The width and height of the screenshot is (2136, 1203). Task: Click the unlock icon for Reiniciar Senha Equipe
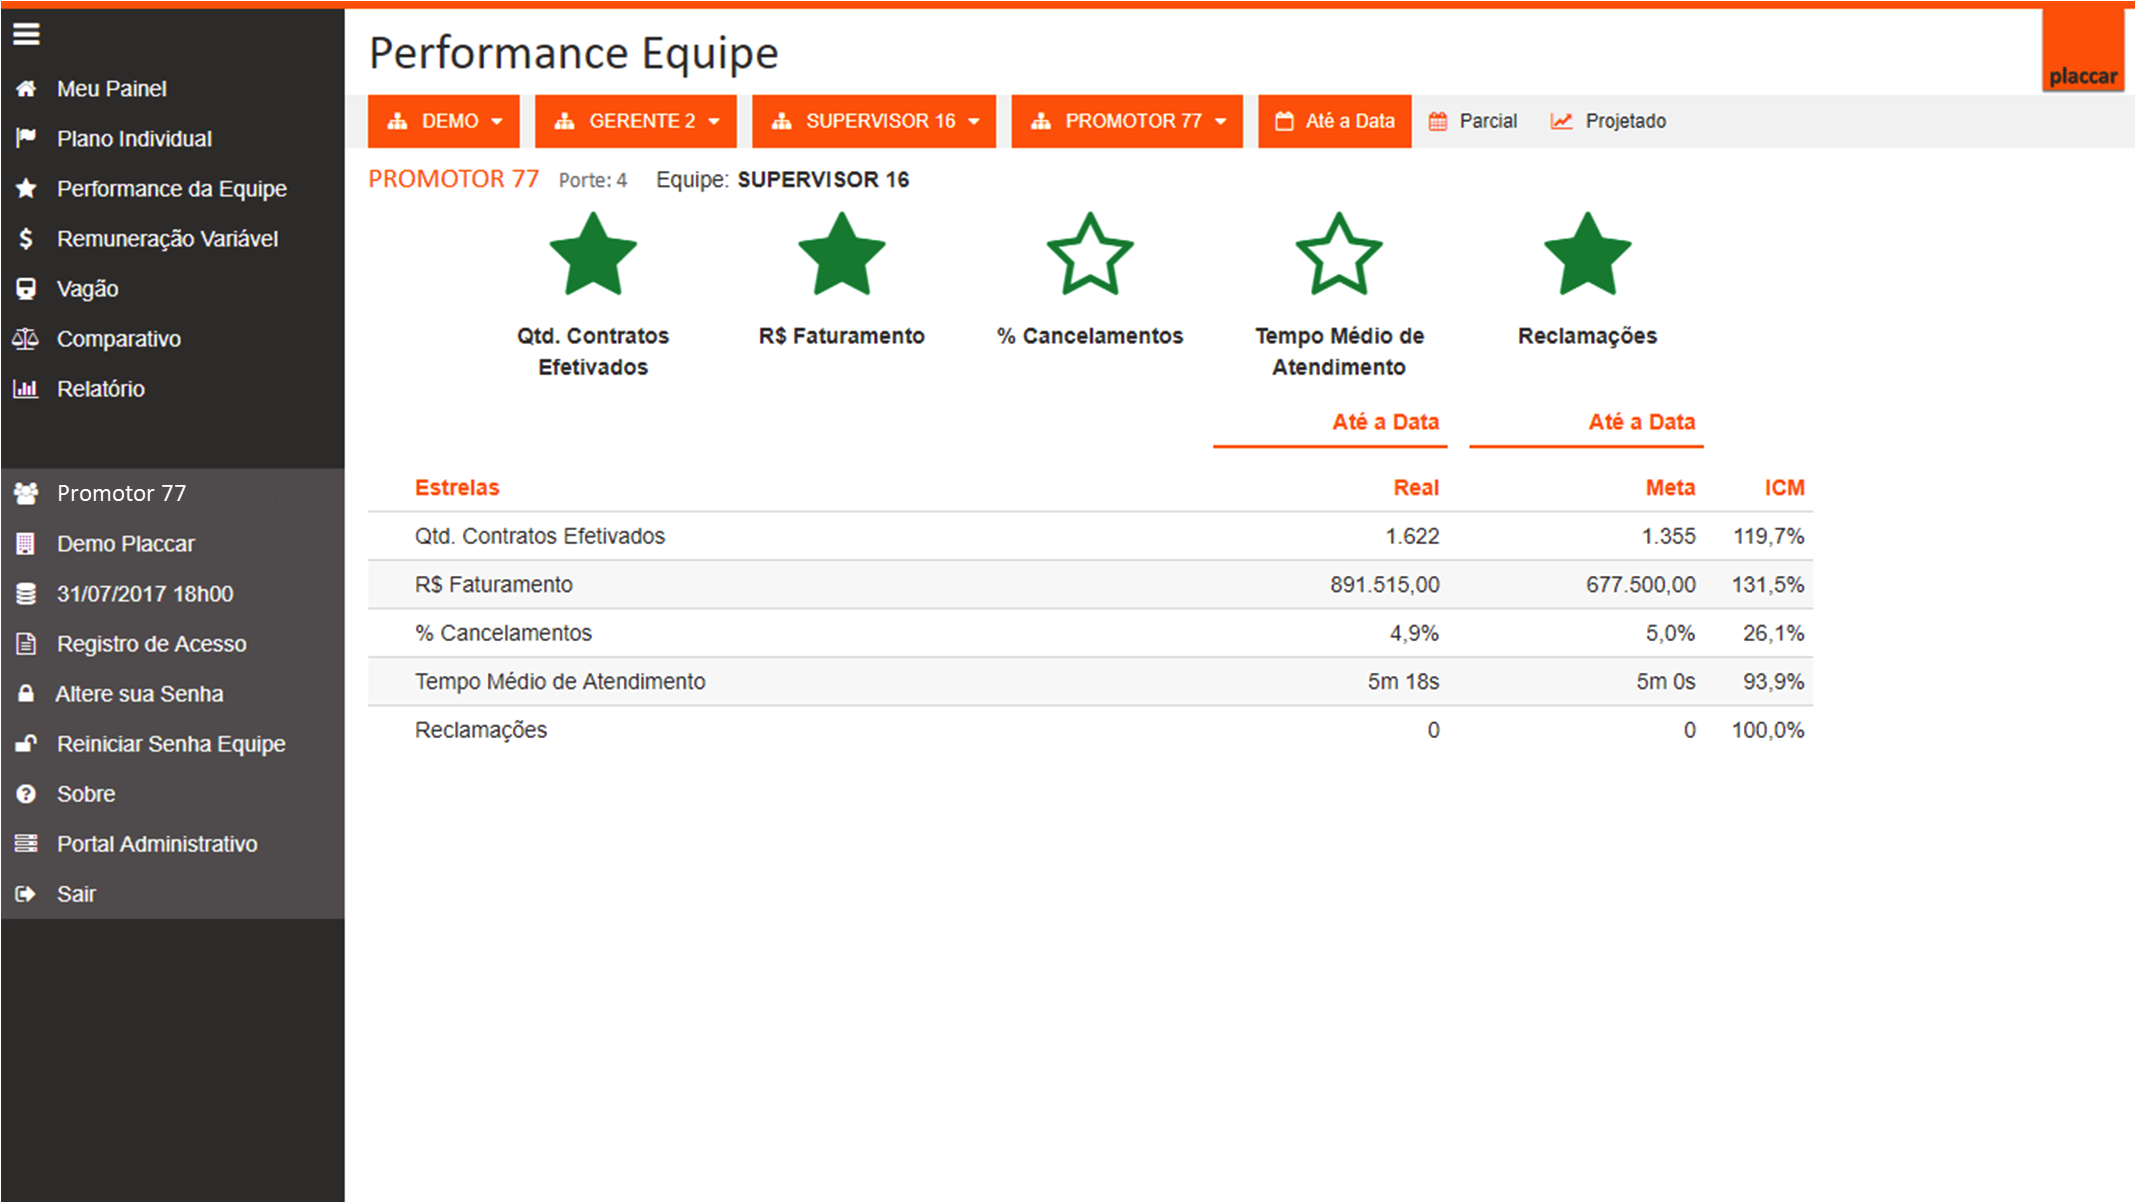(26, 744)
